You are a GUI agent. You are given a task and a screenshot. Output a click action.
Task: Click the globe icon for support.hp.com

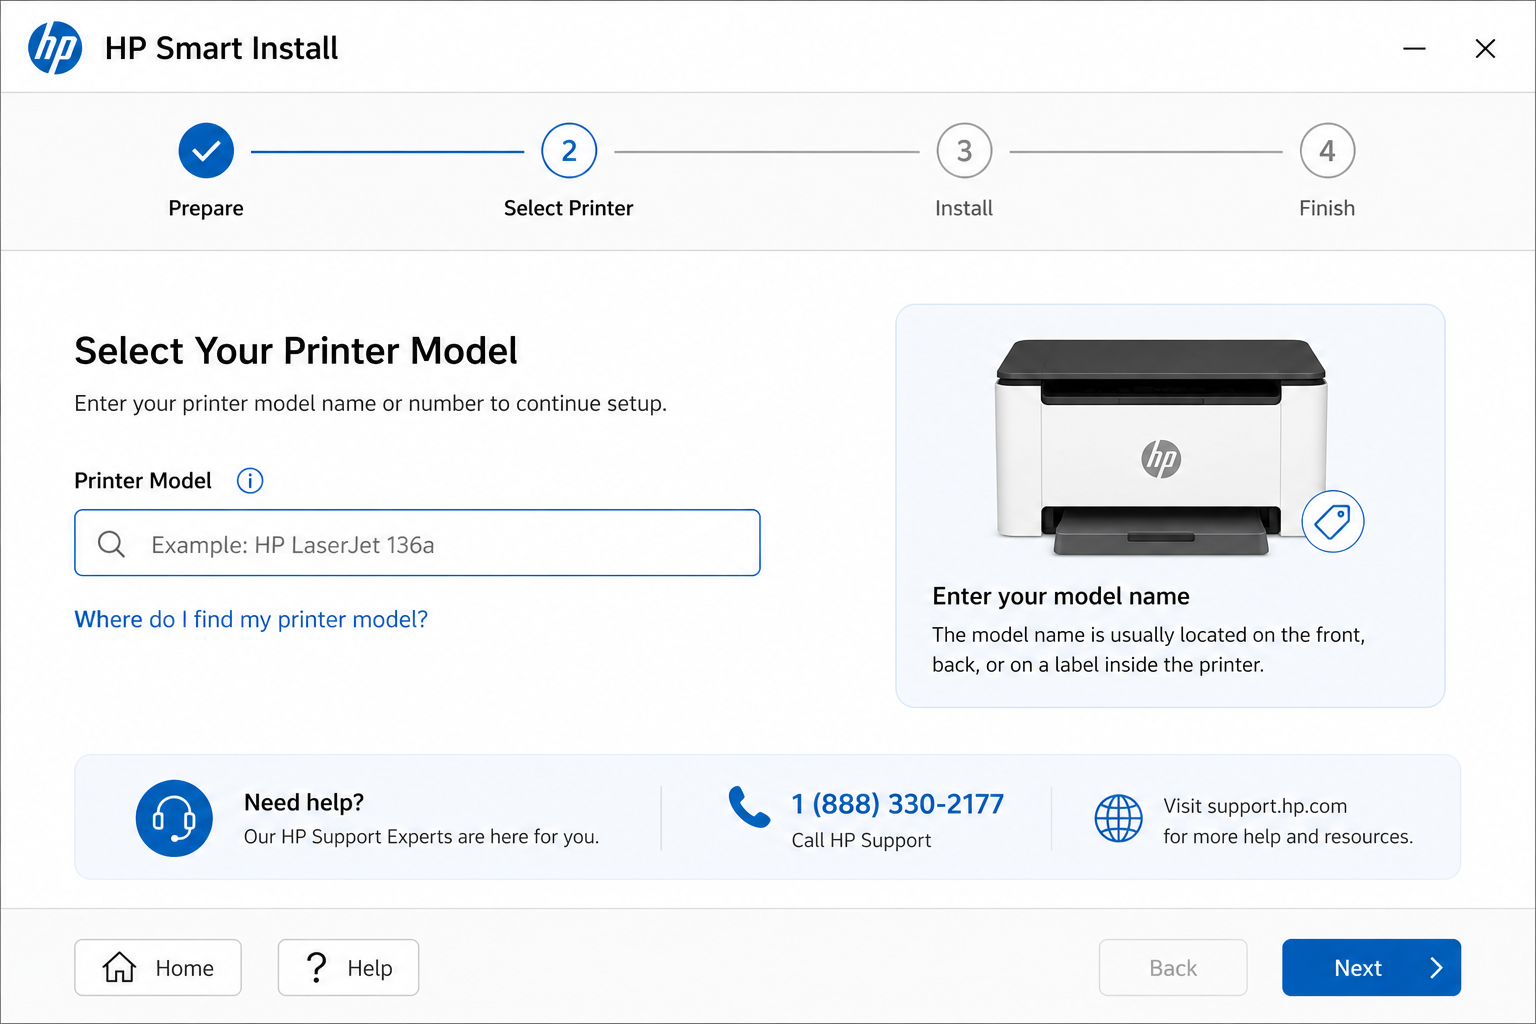pyautogui.click(x=1118, y=818)
